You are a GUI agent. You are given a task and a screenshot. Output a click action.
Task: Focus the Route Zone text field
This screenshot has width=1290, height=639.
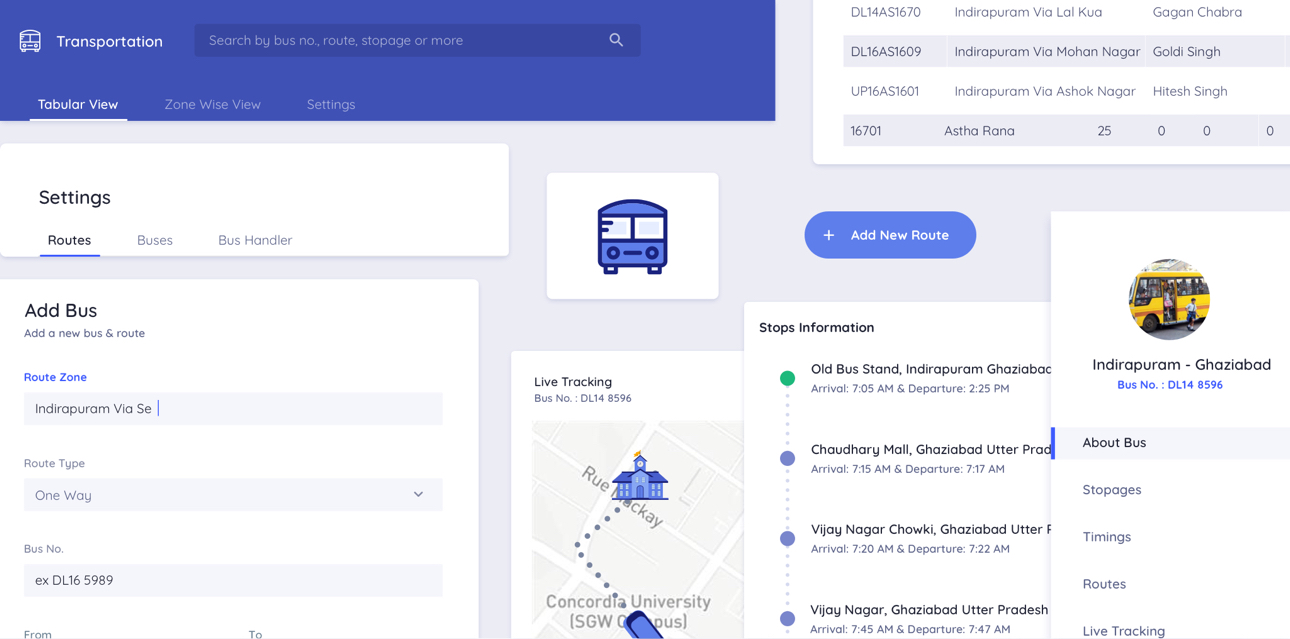click(x=233, y=408)
